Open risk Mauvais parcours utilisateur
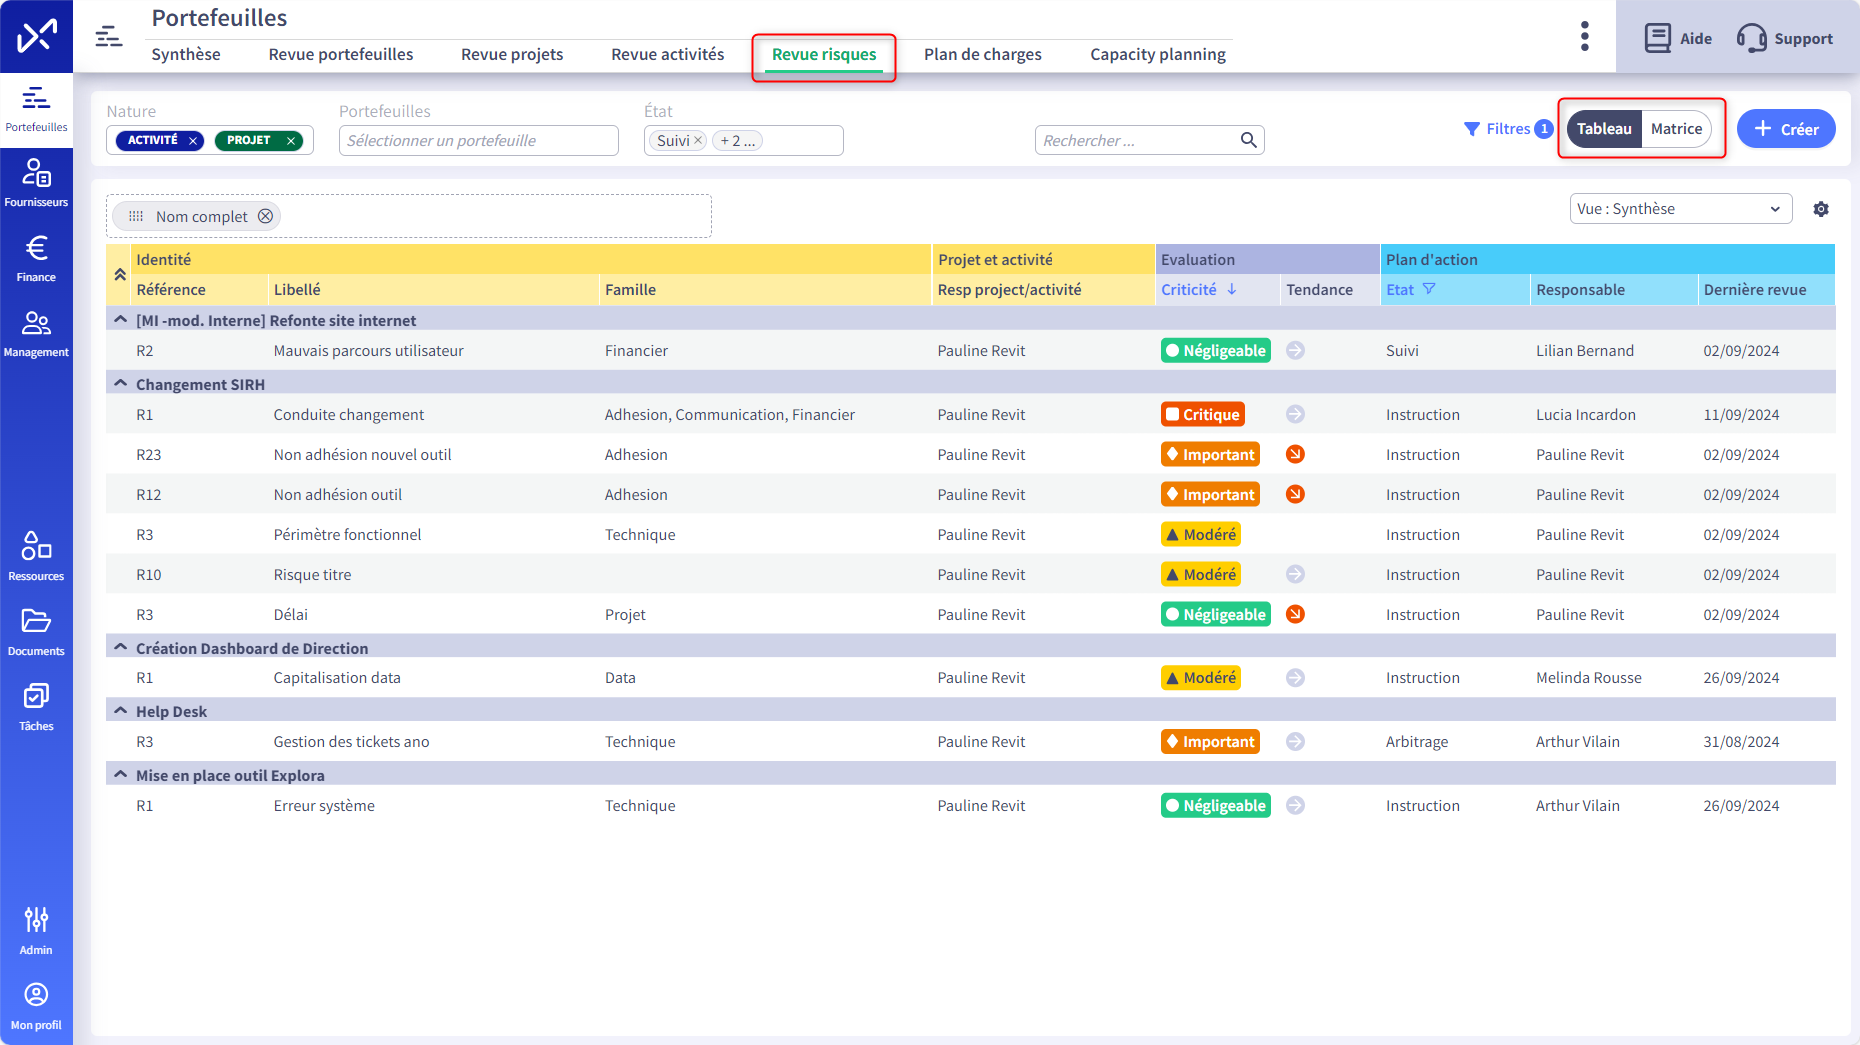The width and height of the screenshot is (1860, 1045). (369, 351)
